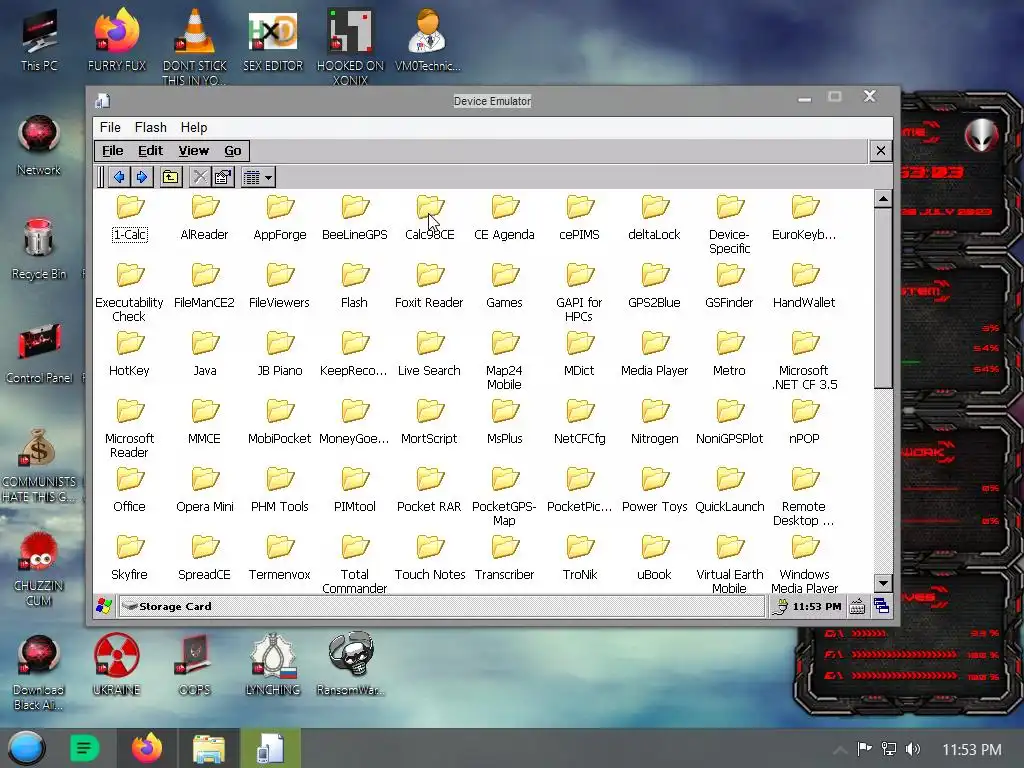The width and height of the screenshot is (1024, 768).
Task: Open the underlined explorer File menu
Action: tap(112, 151)
